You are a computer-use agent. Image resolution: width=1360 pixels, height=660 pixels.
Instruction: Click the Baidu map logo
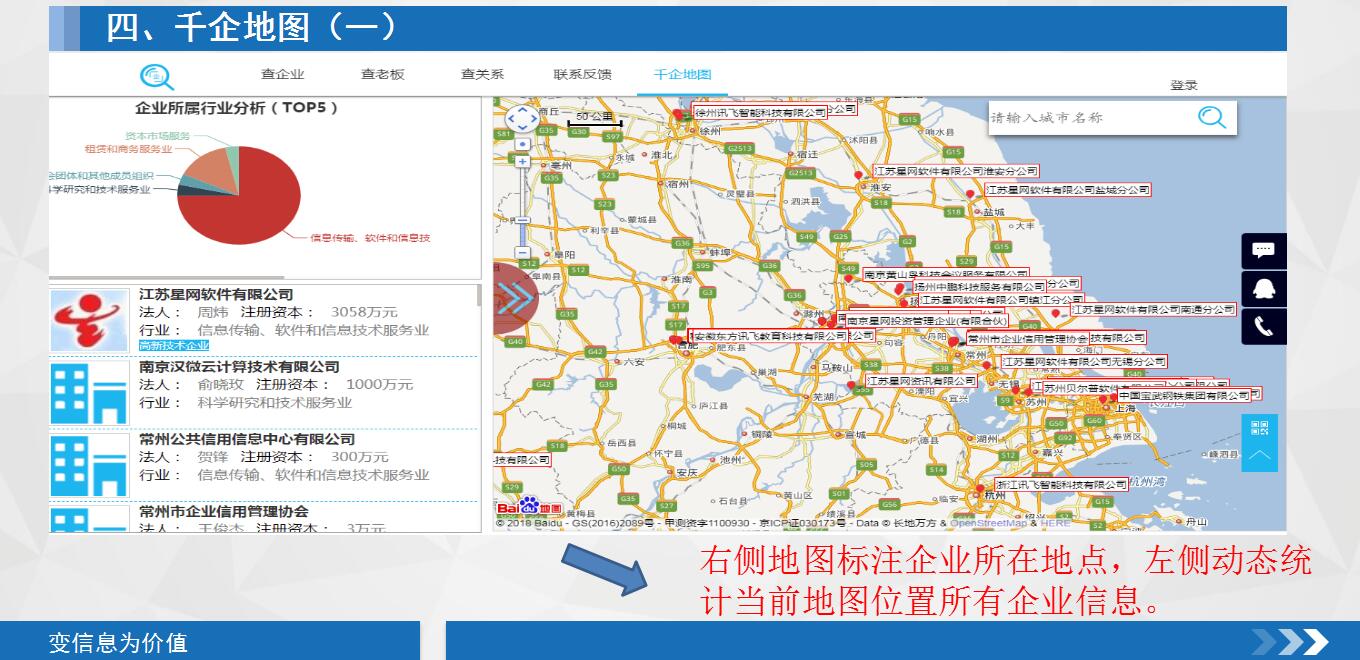(529, 507)
